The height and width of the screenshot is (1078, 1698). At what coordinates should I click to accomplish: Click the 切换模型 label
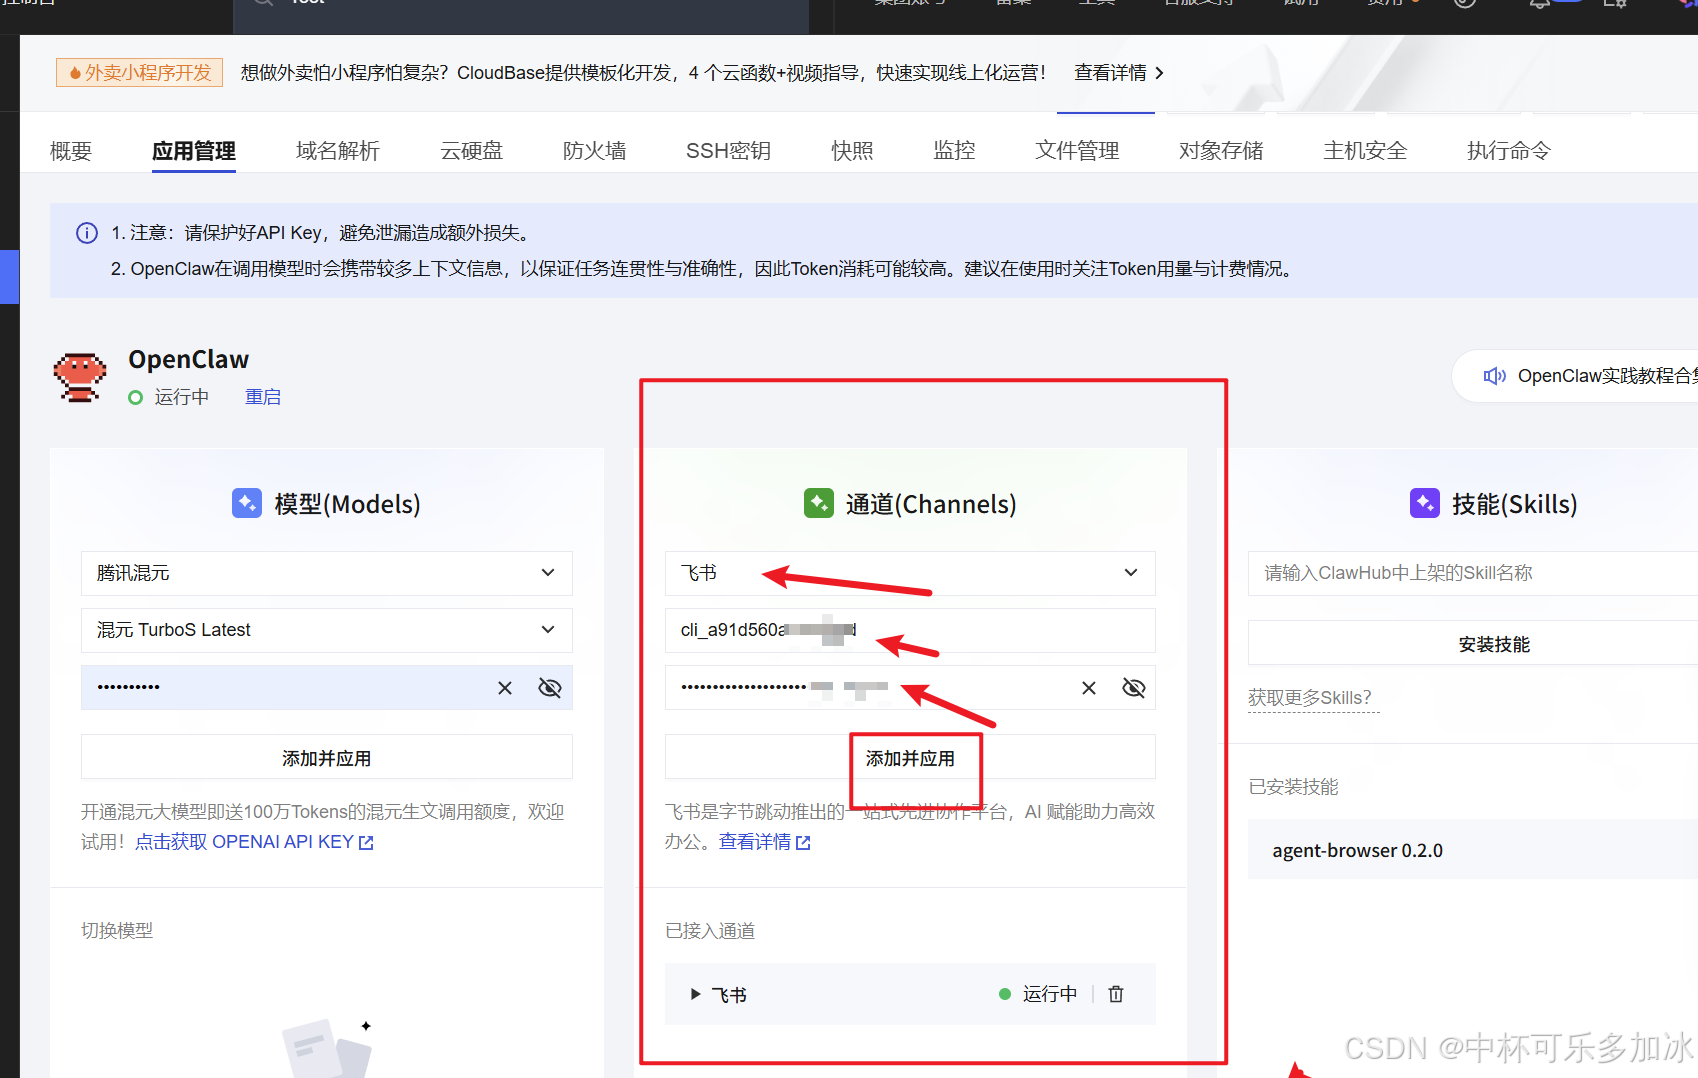pos(117,931)
